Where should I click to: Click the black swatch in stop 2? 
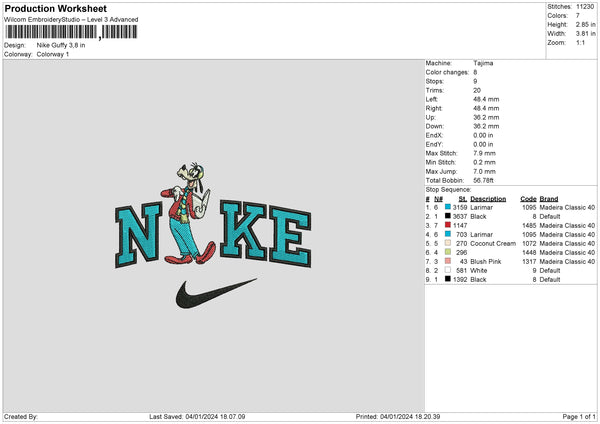coord(448,216)
